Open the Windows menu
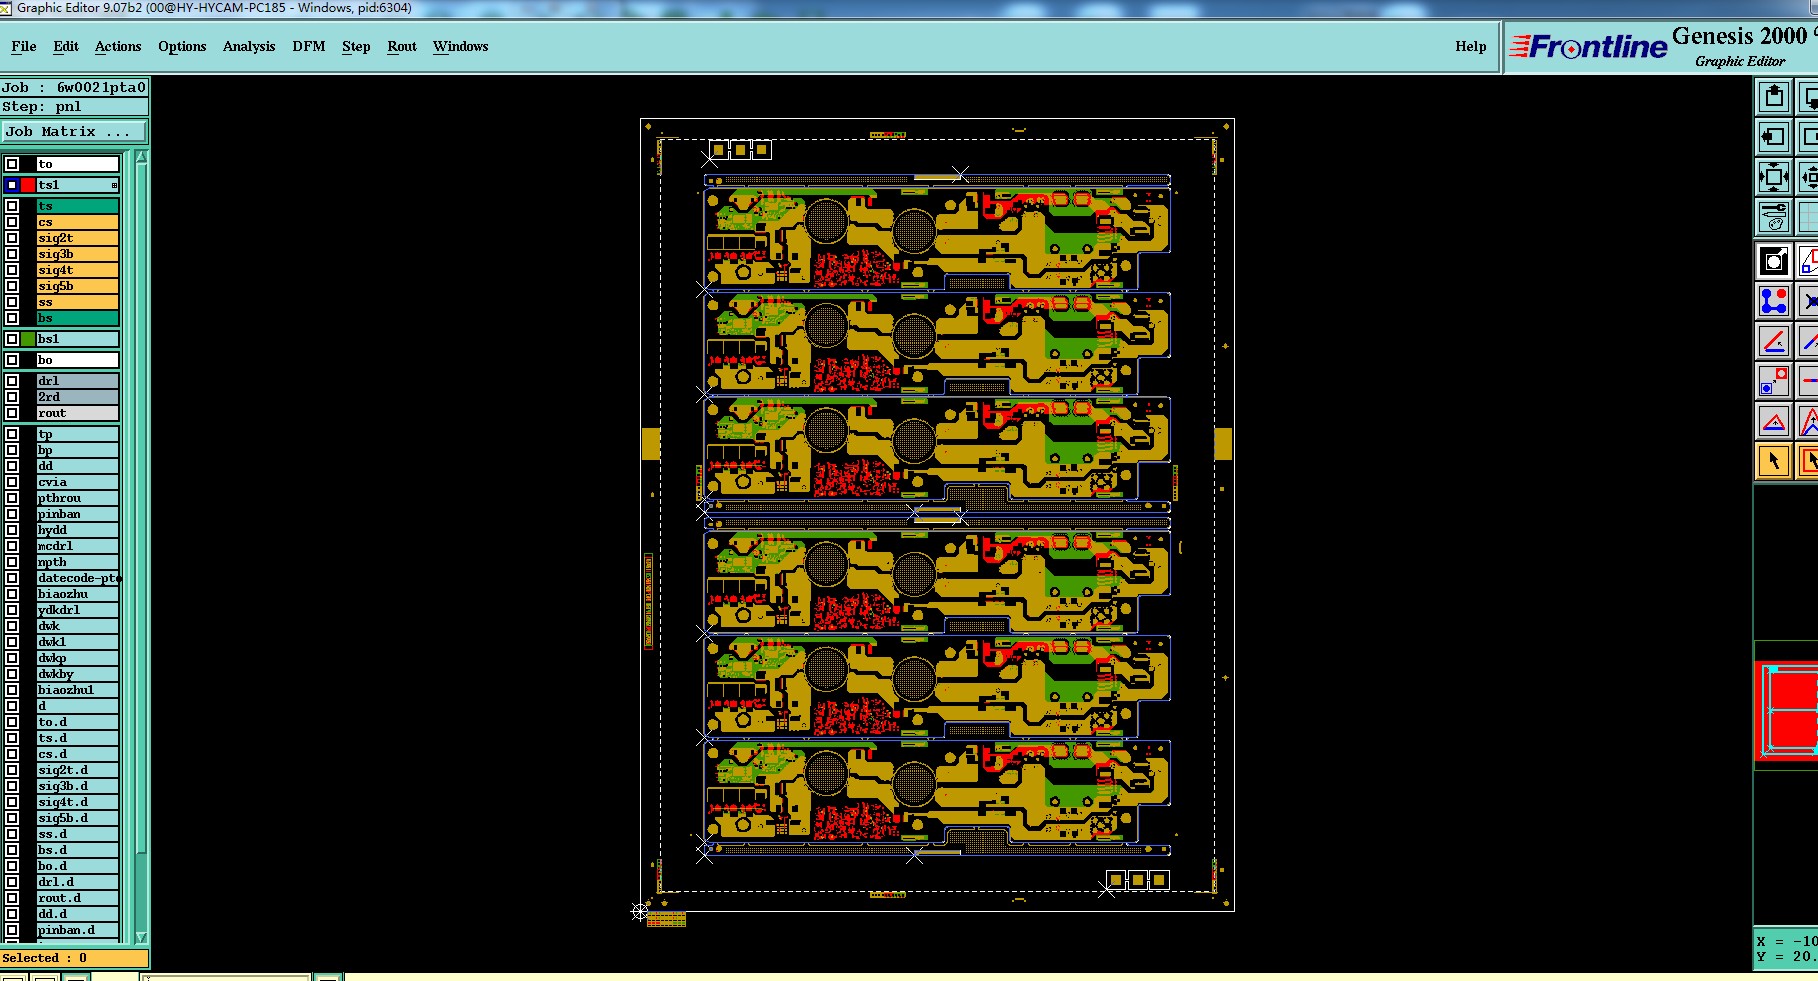 (x=460, y=46)
